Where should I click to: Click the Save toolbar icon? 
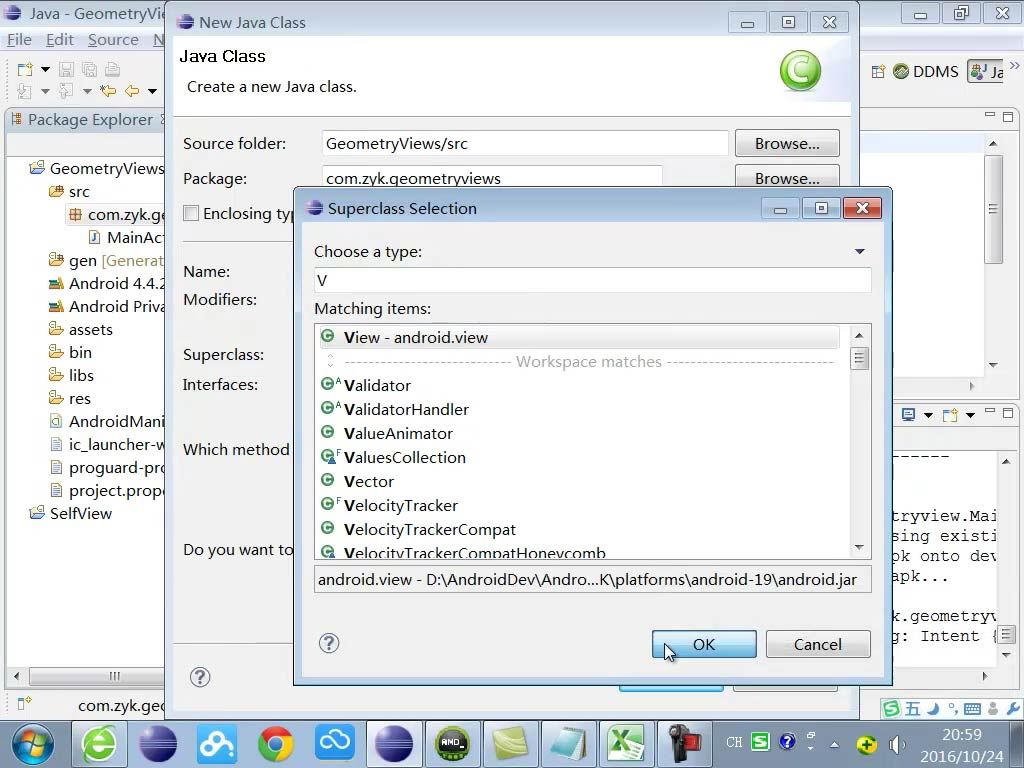66,69
